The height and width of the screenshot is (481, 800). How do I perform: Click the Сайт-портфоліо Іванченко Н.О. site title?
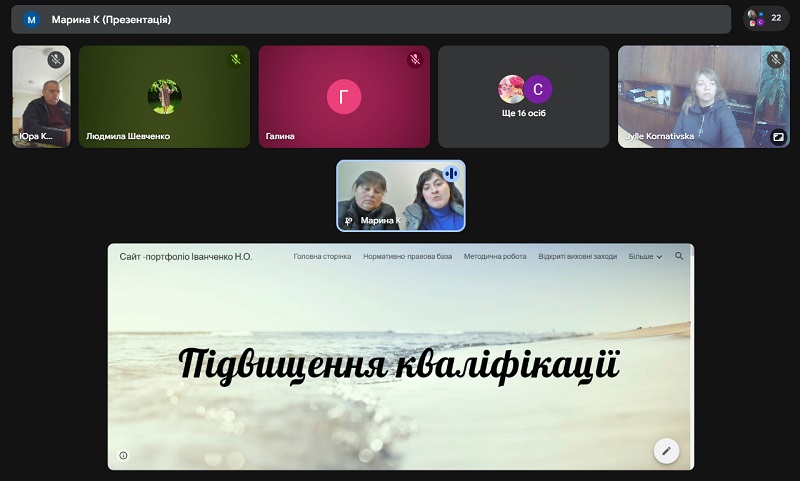pyautogui.click(x=186, y=257)
